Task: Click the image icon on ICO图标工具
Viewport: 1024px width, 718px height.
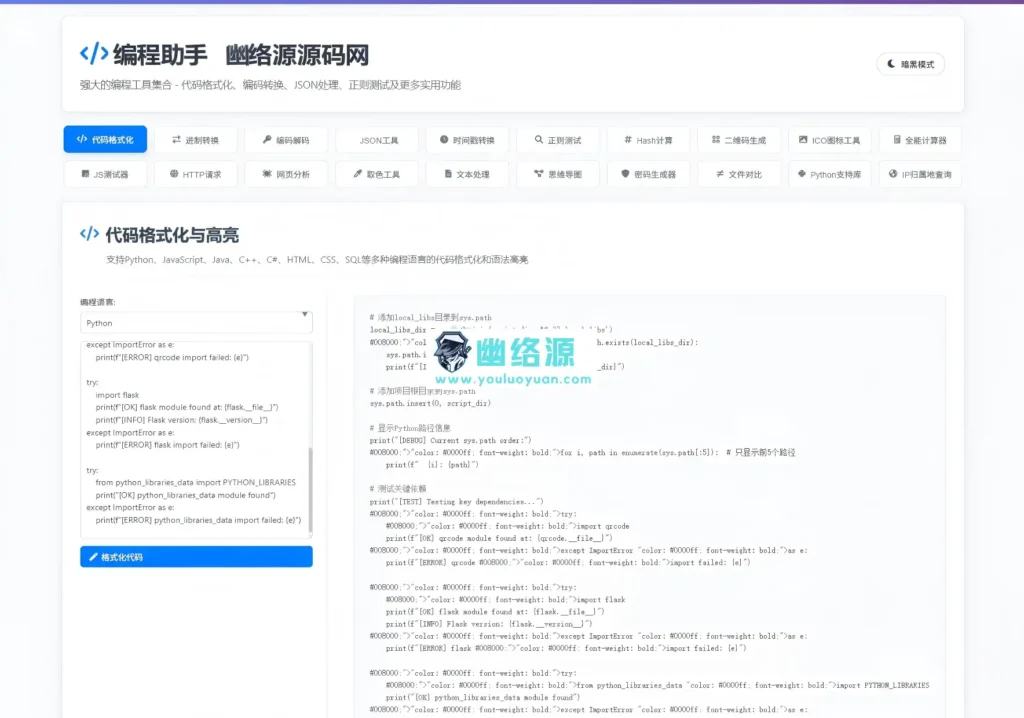Action: [803, 140]
